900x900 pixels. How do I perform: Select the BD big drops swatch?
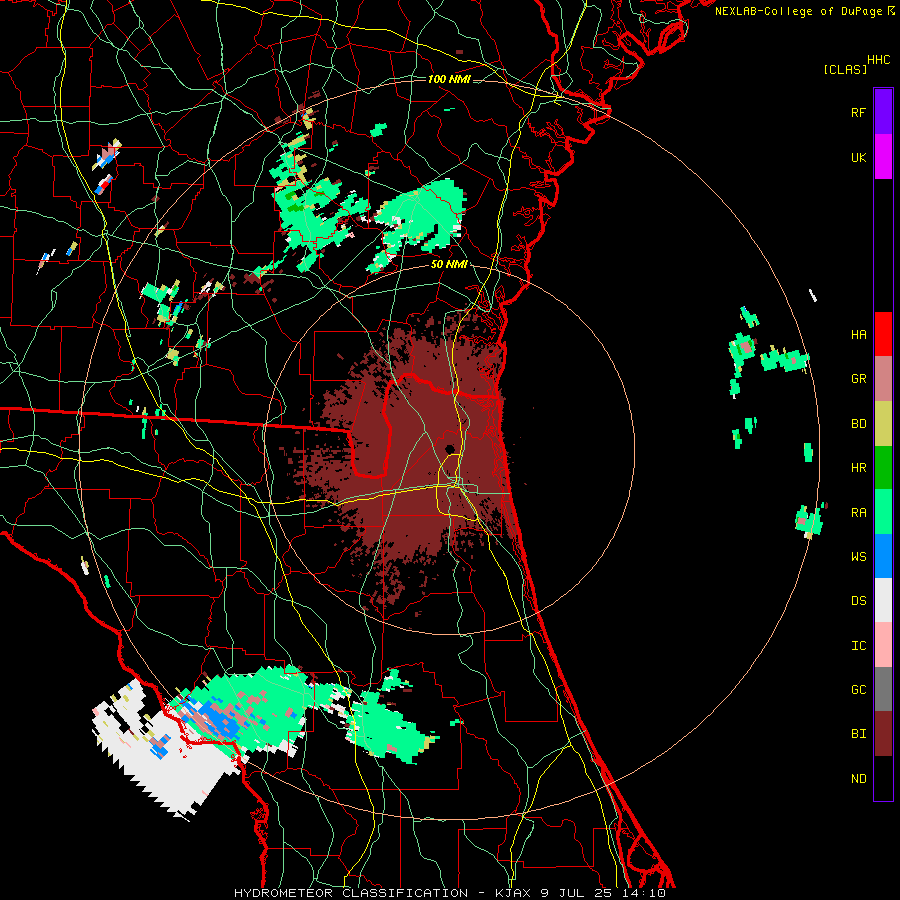point(883,424)
